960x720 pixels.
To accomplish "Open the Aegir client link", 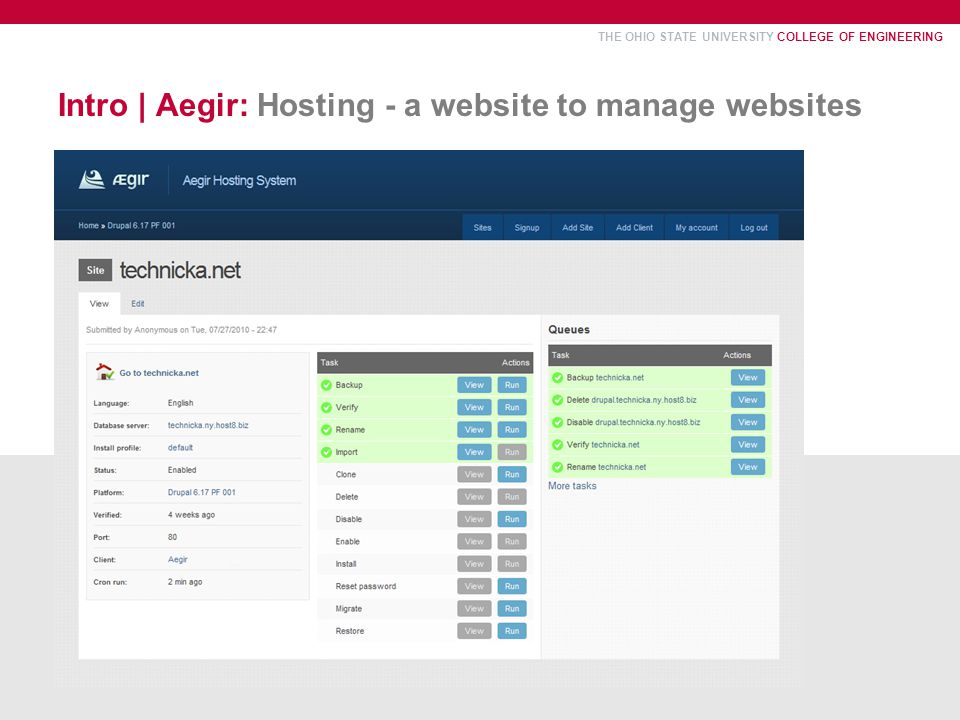I will (x=178, y=560).
